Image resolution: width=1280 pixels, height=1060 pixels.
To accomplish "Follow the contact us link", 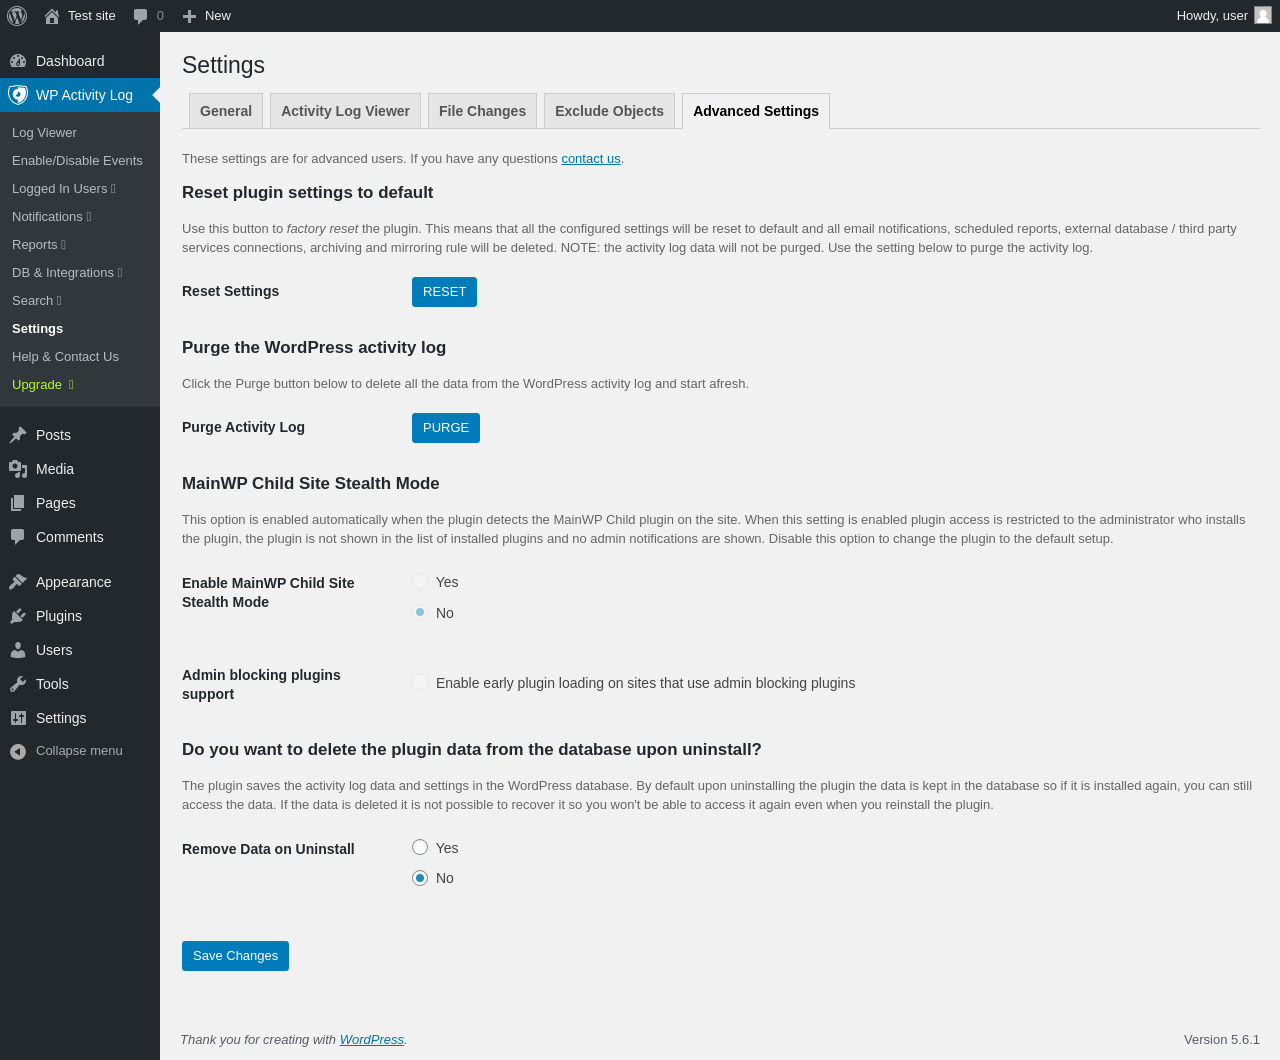I will pos(591,159).
